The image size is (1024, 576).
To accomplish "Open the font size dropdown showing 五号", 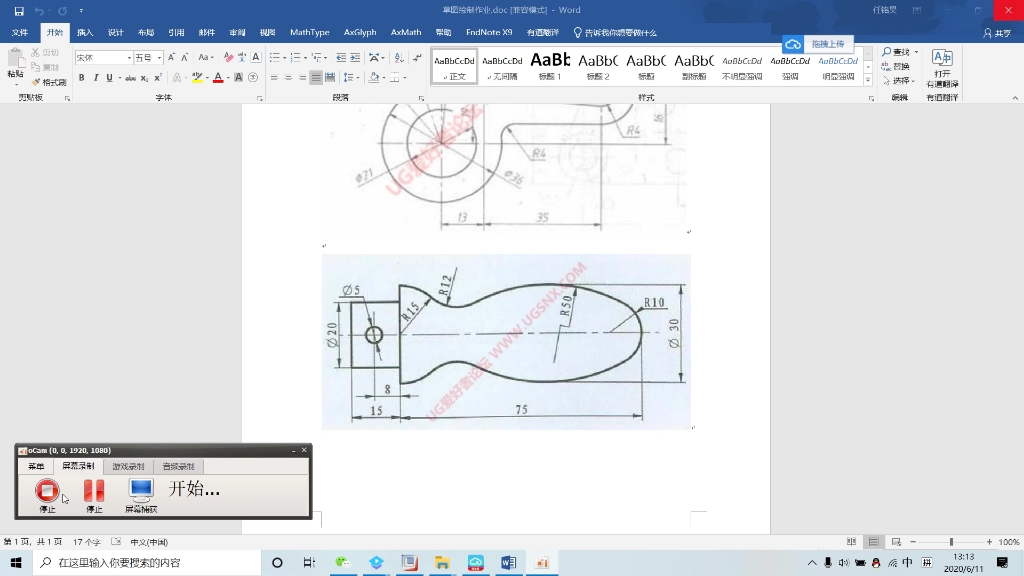I will point(147,57).
